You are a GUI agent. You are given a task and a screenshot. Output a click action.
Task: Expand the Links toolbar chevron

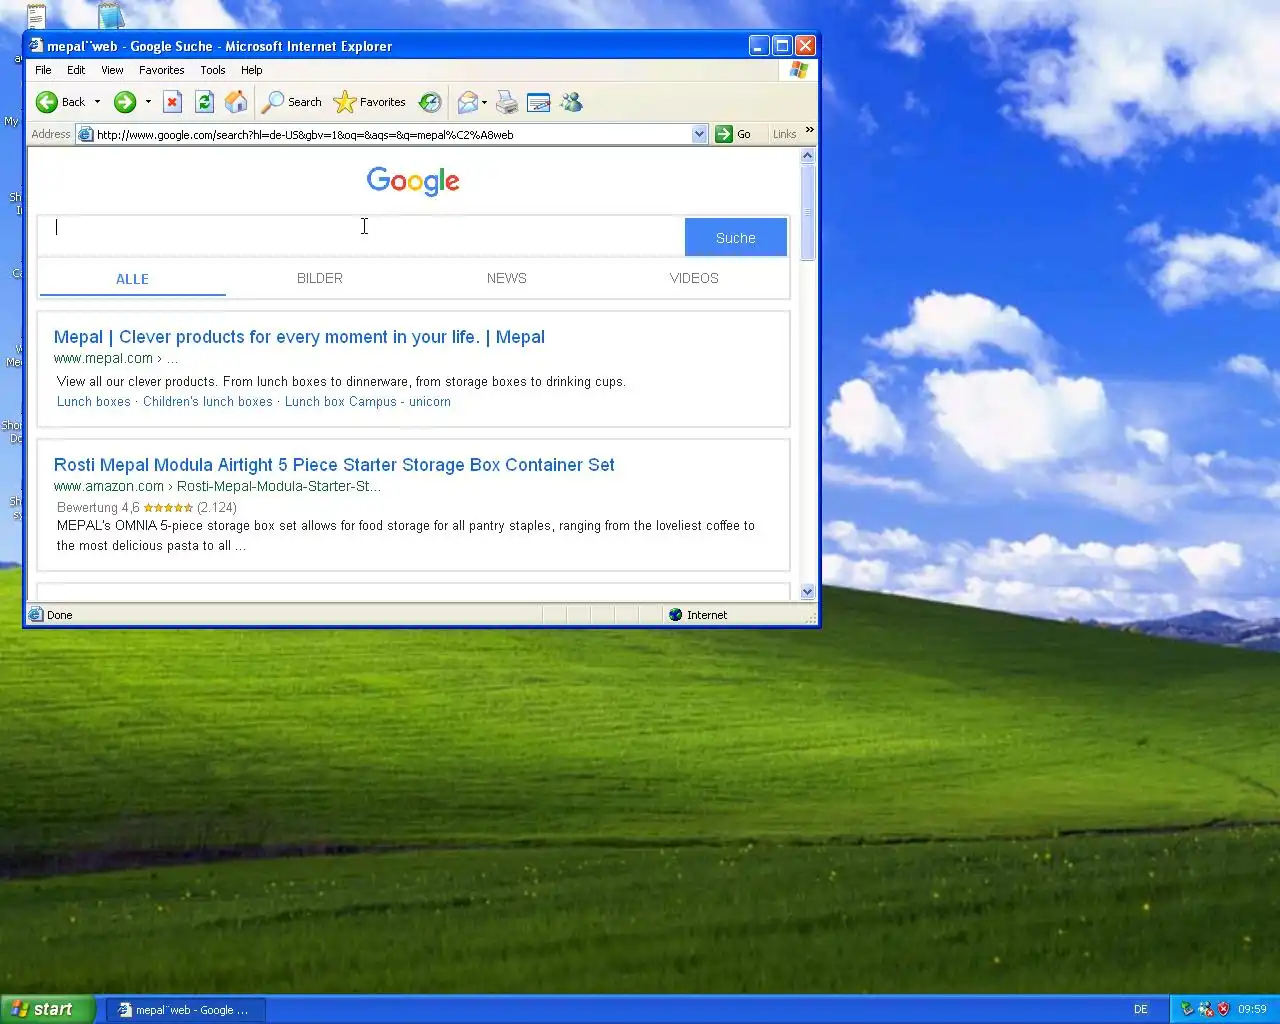click(x=809, y=130)
